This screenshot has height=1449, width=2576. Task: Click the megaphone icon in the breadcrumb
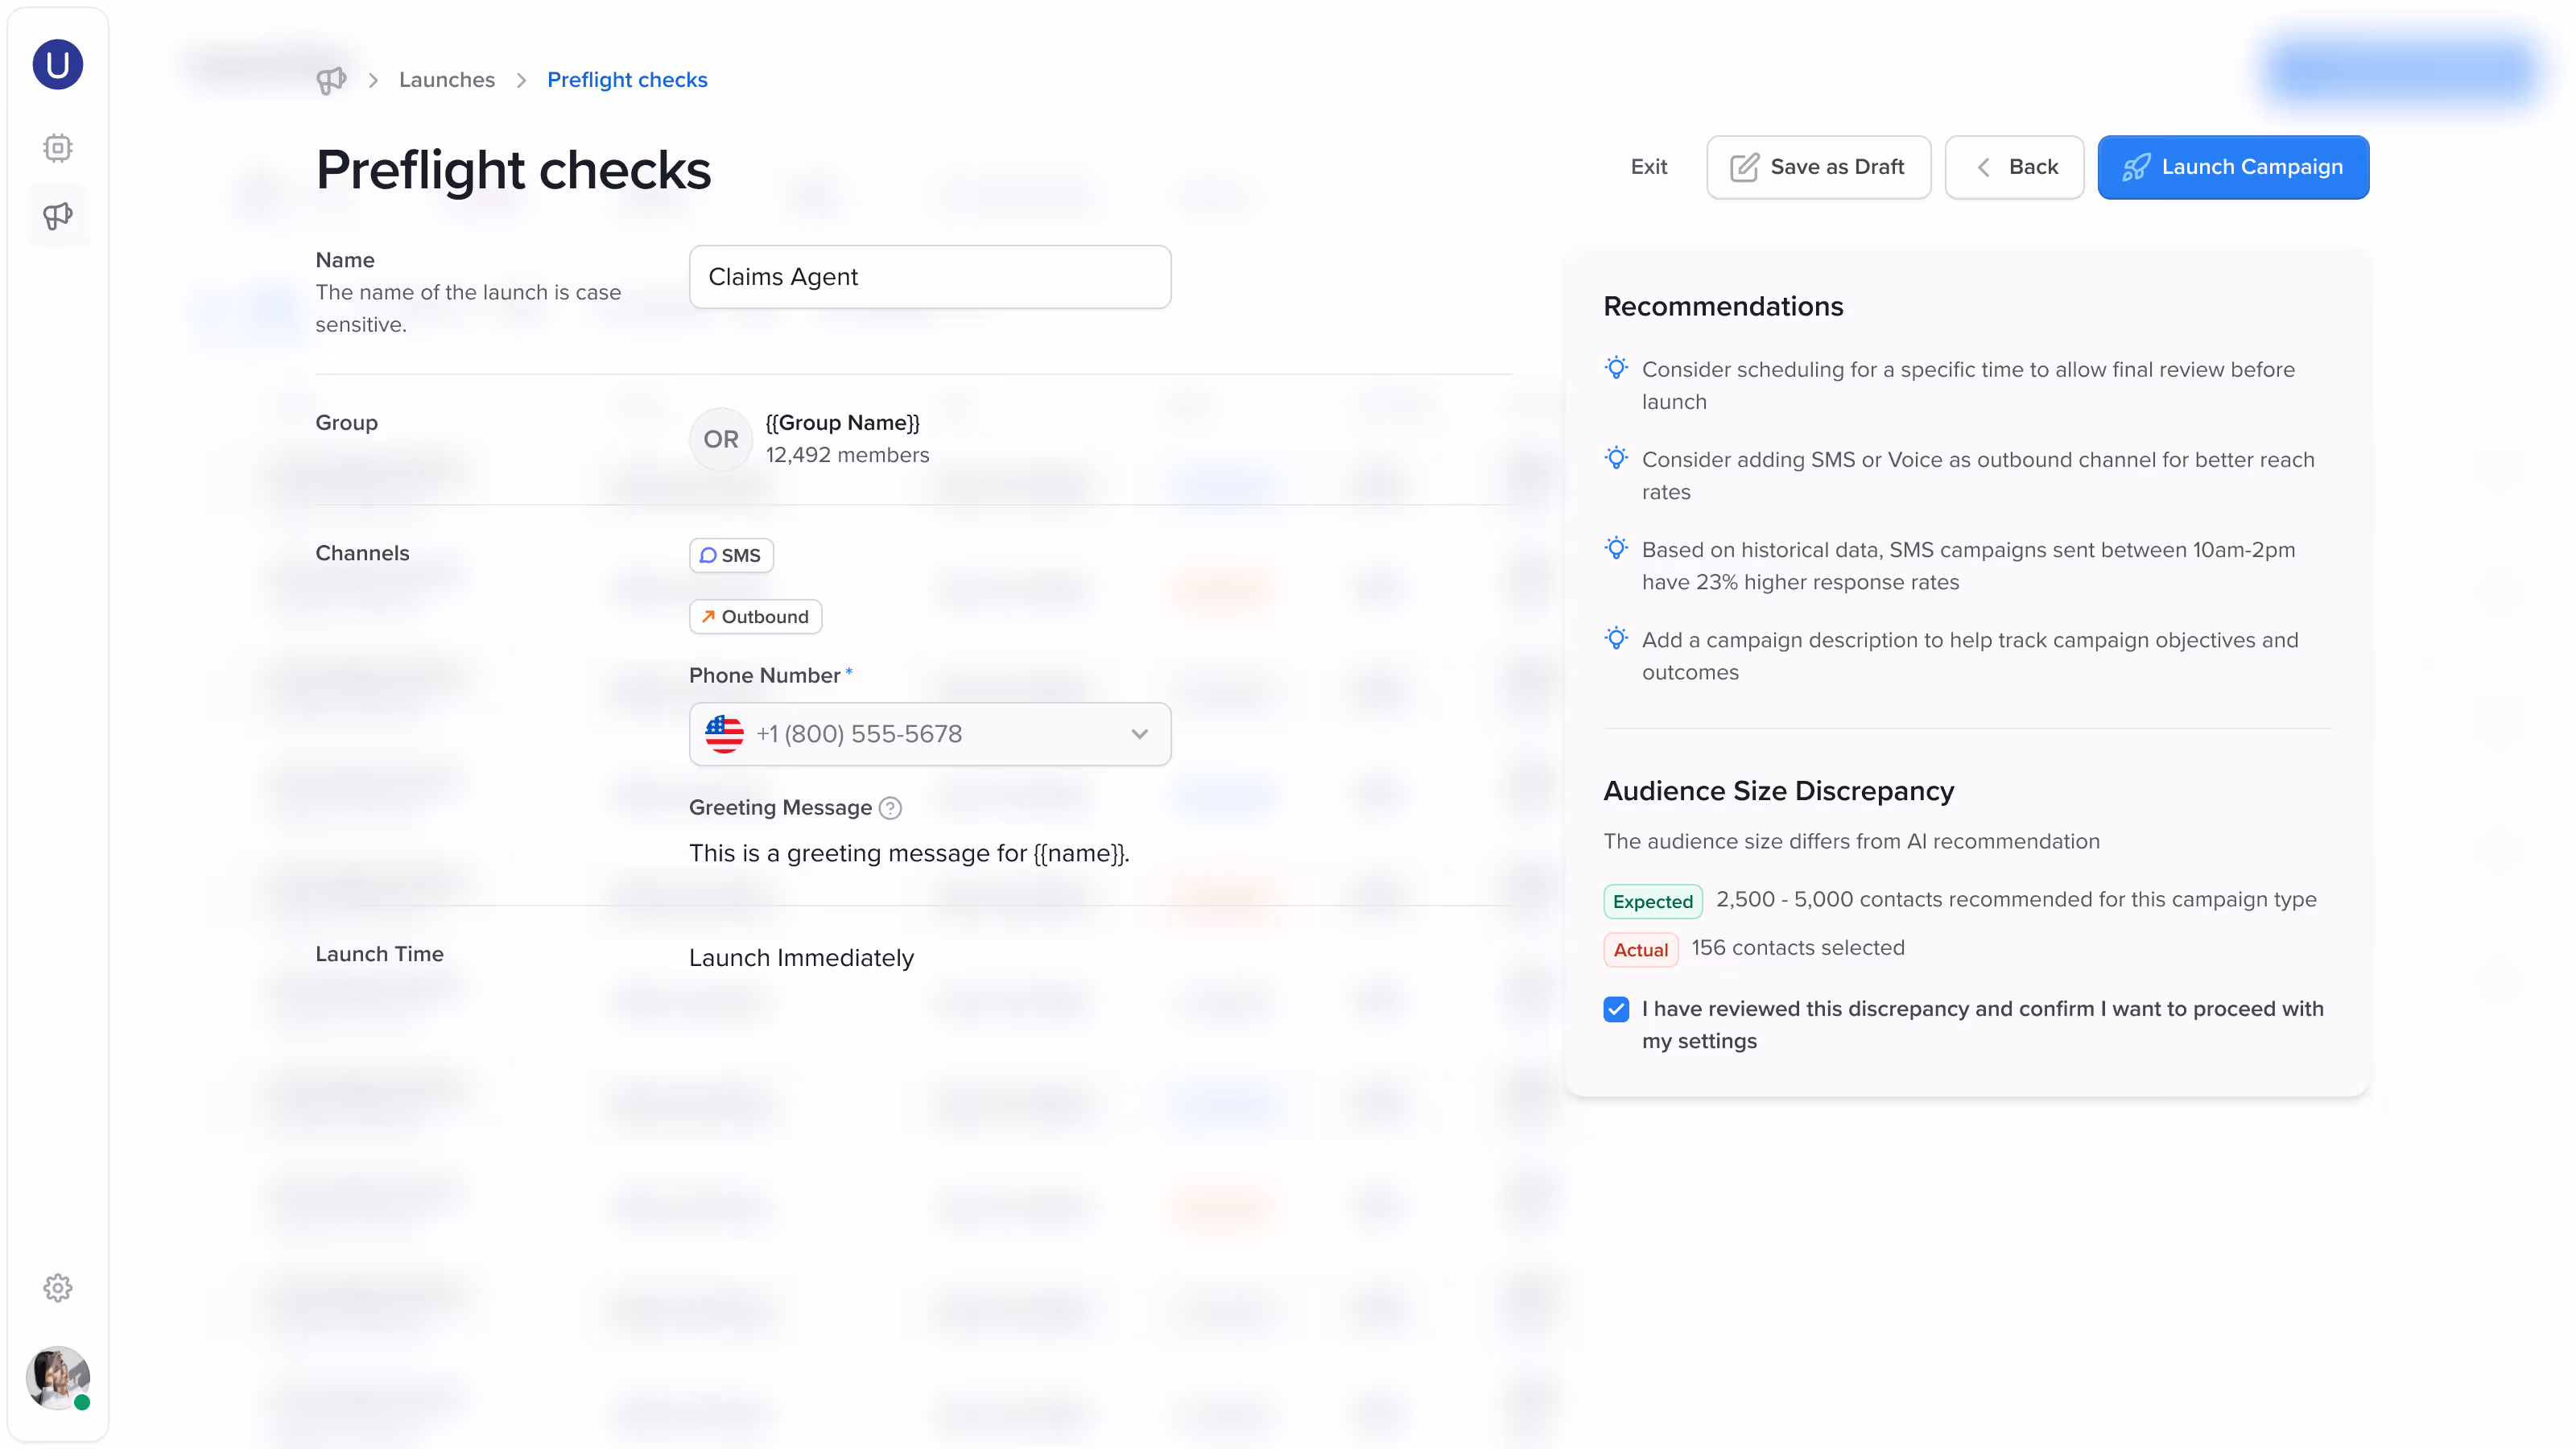pos(331,79)
